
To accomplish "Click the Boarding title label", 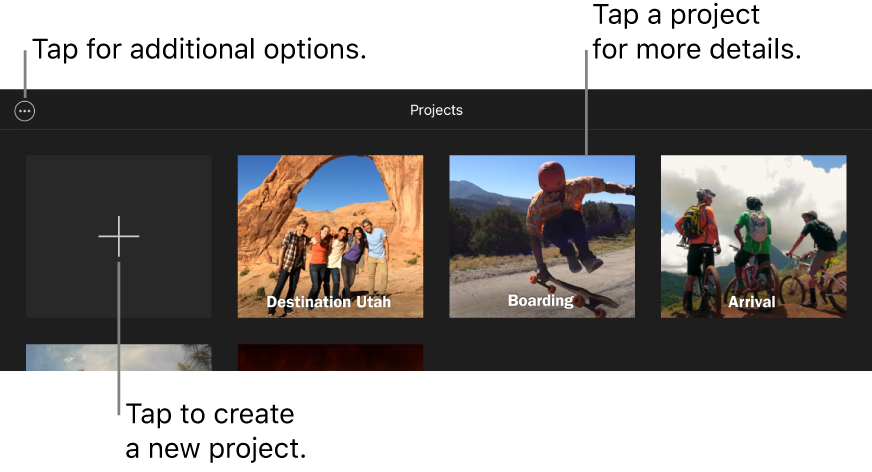I will coord(541,301).
